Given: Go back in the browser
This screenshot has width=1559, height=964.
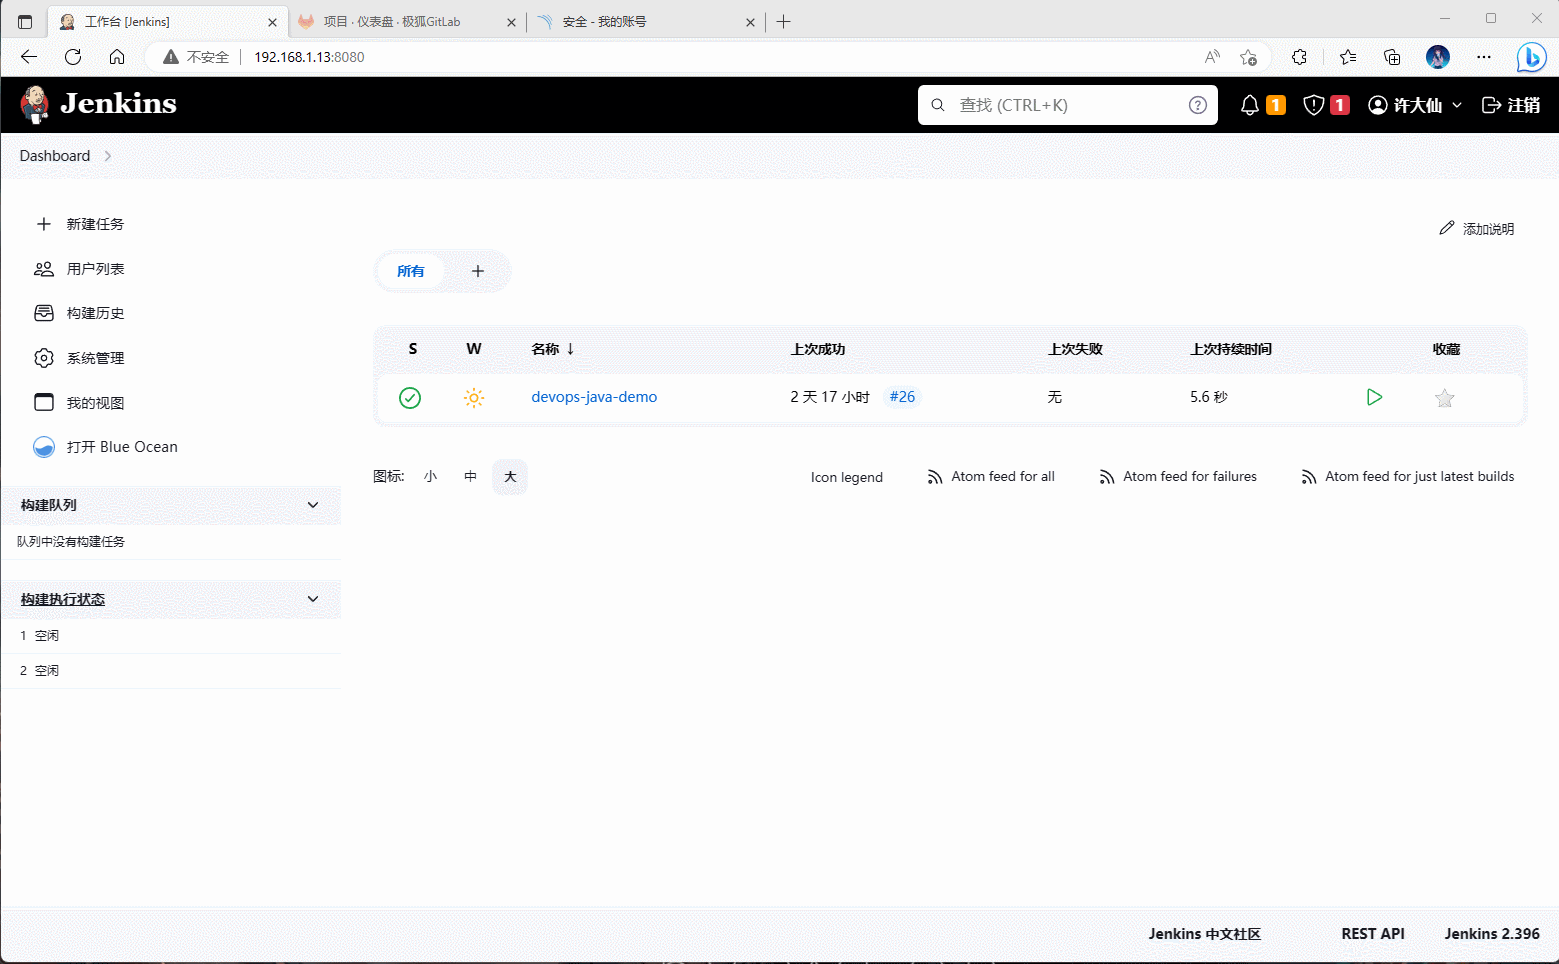Looking at the screenshot, I should (x=29, y=57).
